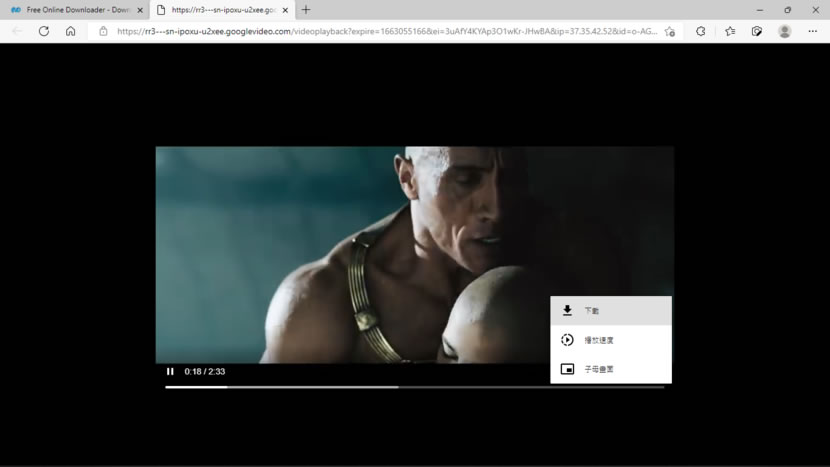The image size is (830, 467).
Task: Open collections icon in toolbar
Action: tap(757, 31)
